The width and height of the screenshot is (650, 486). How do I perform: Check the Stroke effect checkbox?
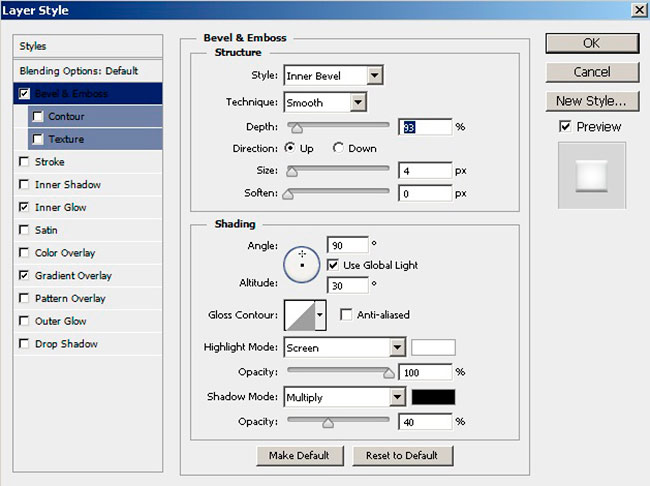(24, 161)
